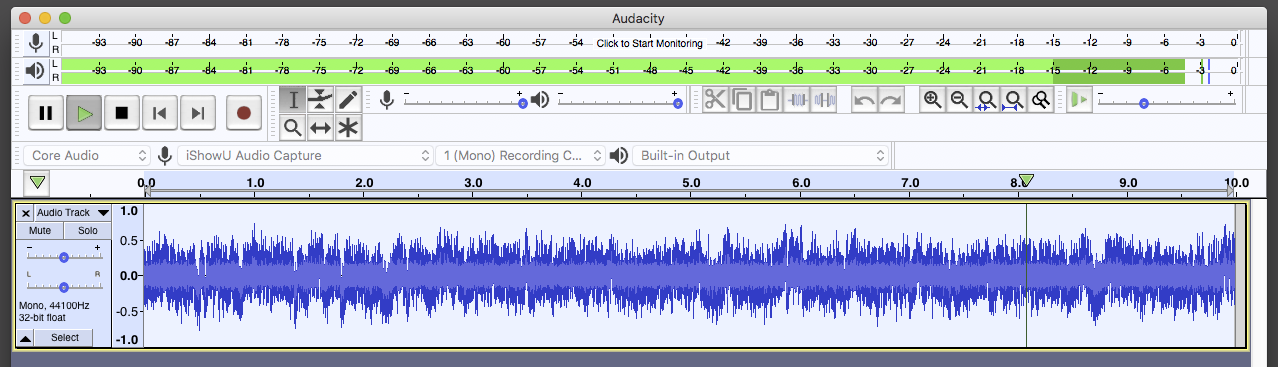Adjust the track gain slider
This screenshot has width=1278, height=367.
click(64, 257)
